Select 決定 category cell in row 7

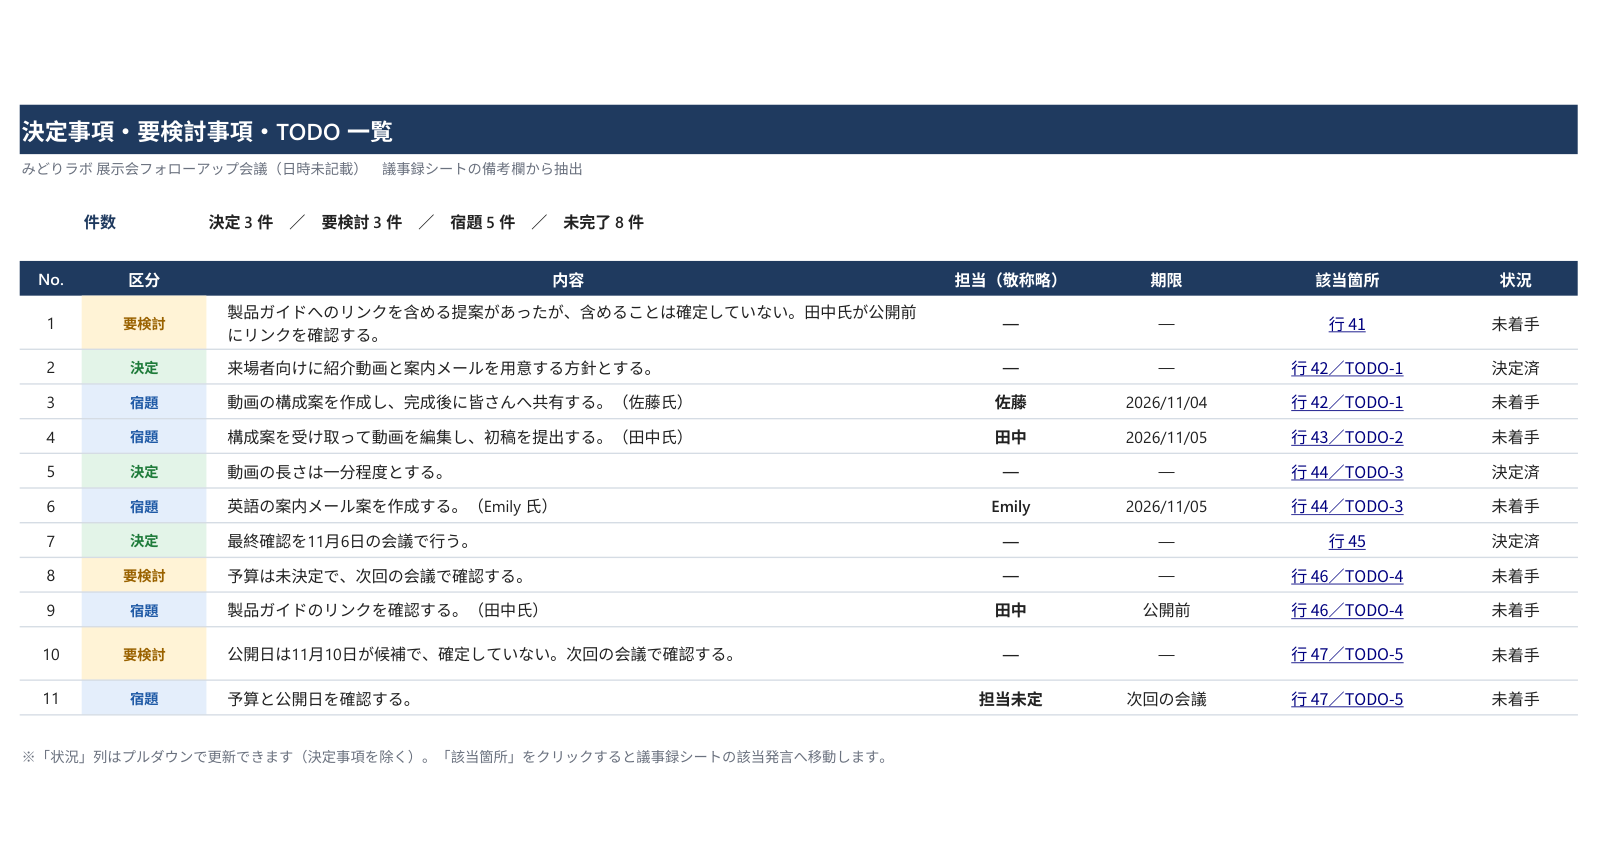[x=144, y=541]
